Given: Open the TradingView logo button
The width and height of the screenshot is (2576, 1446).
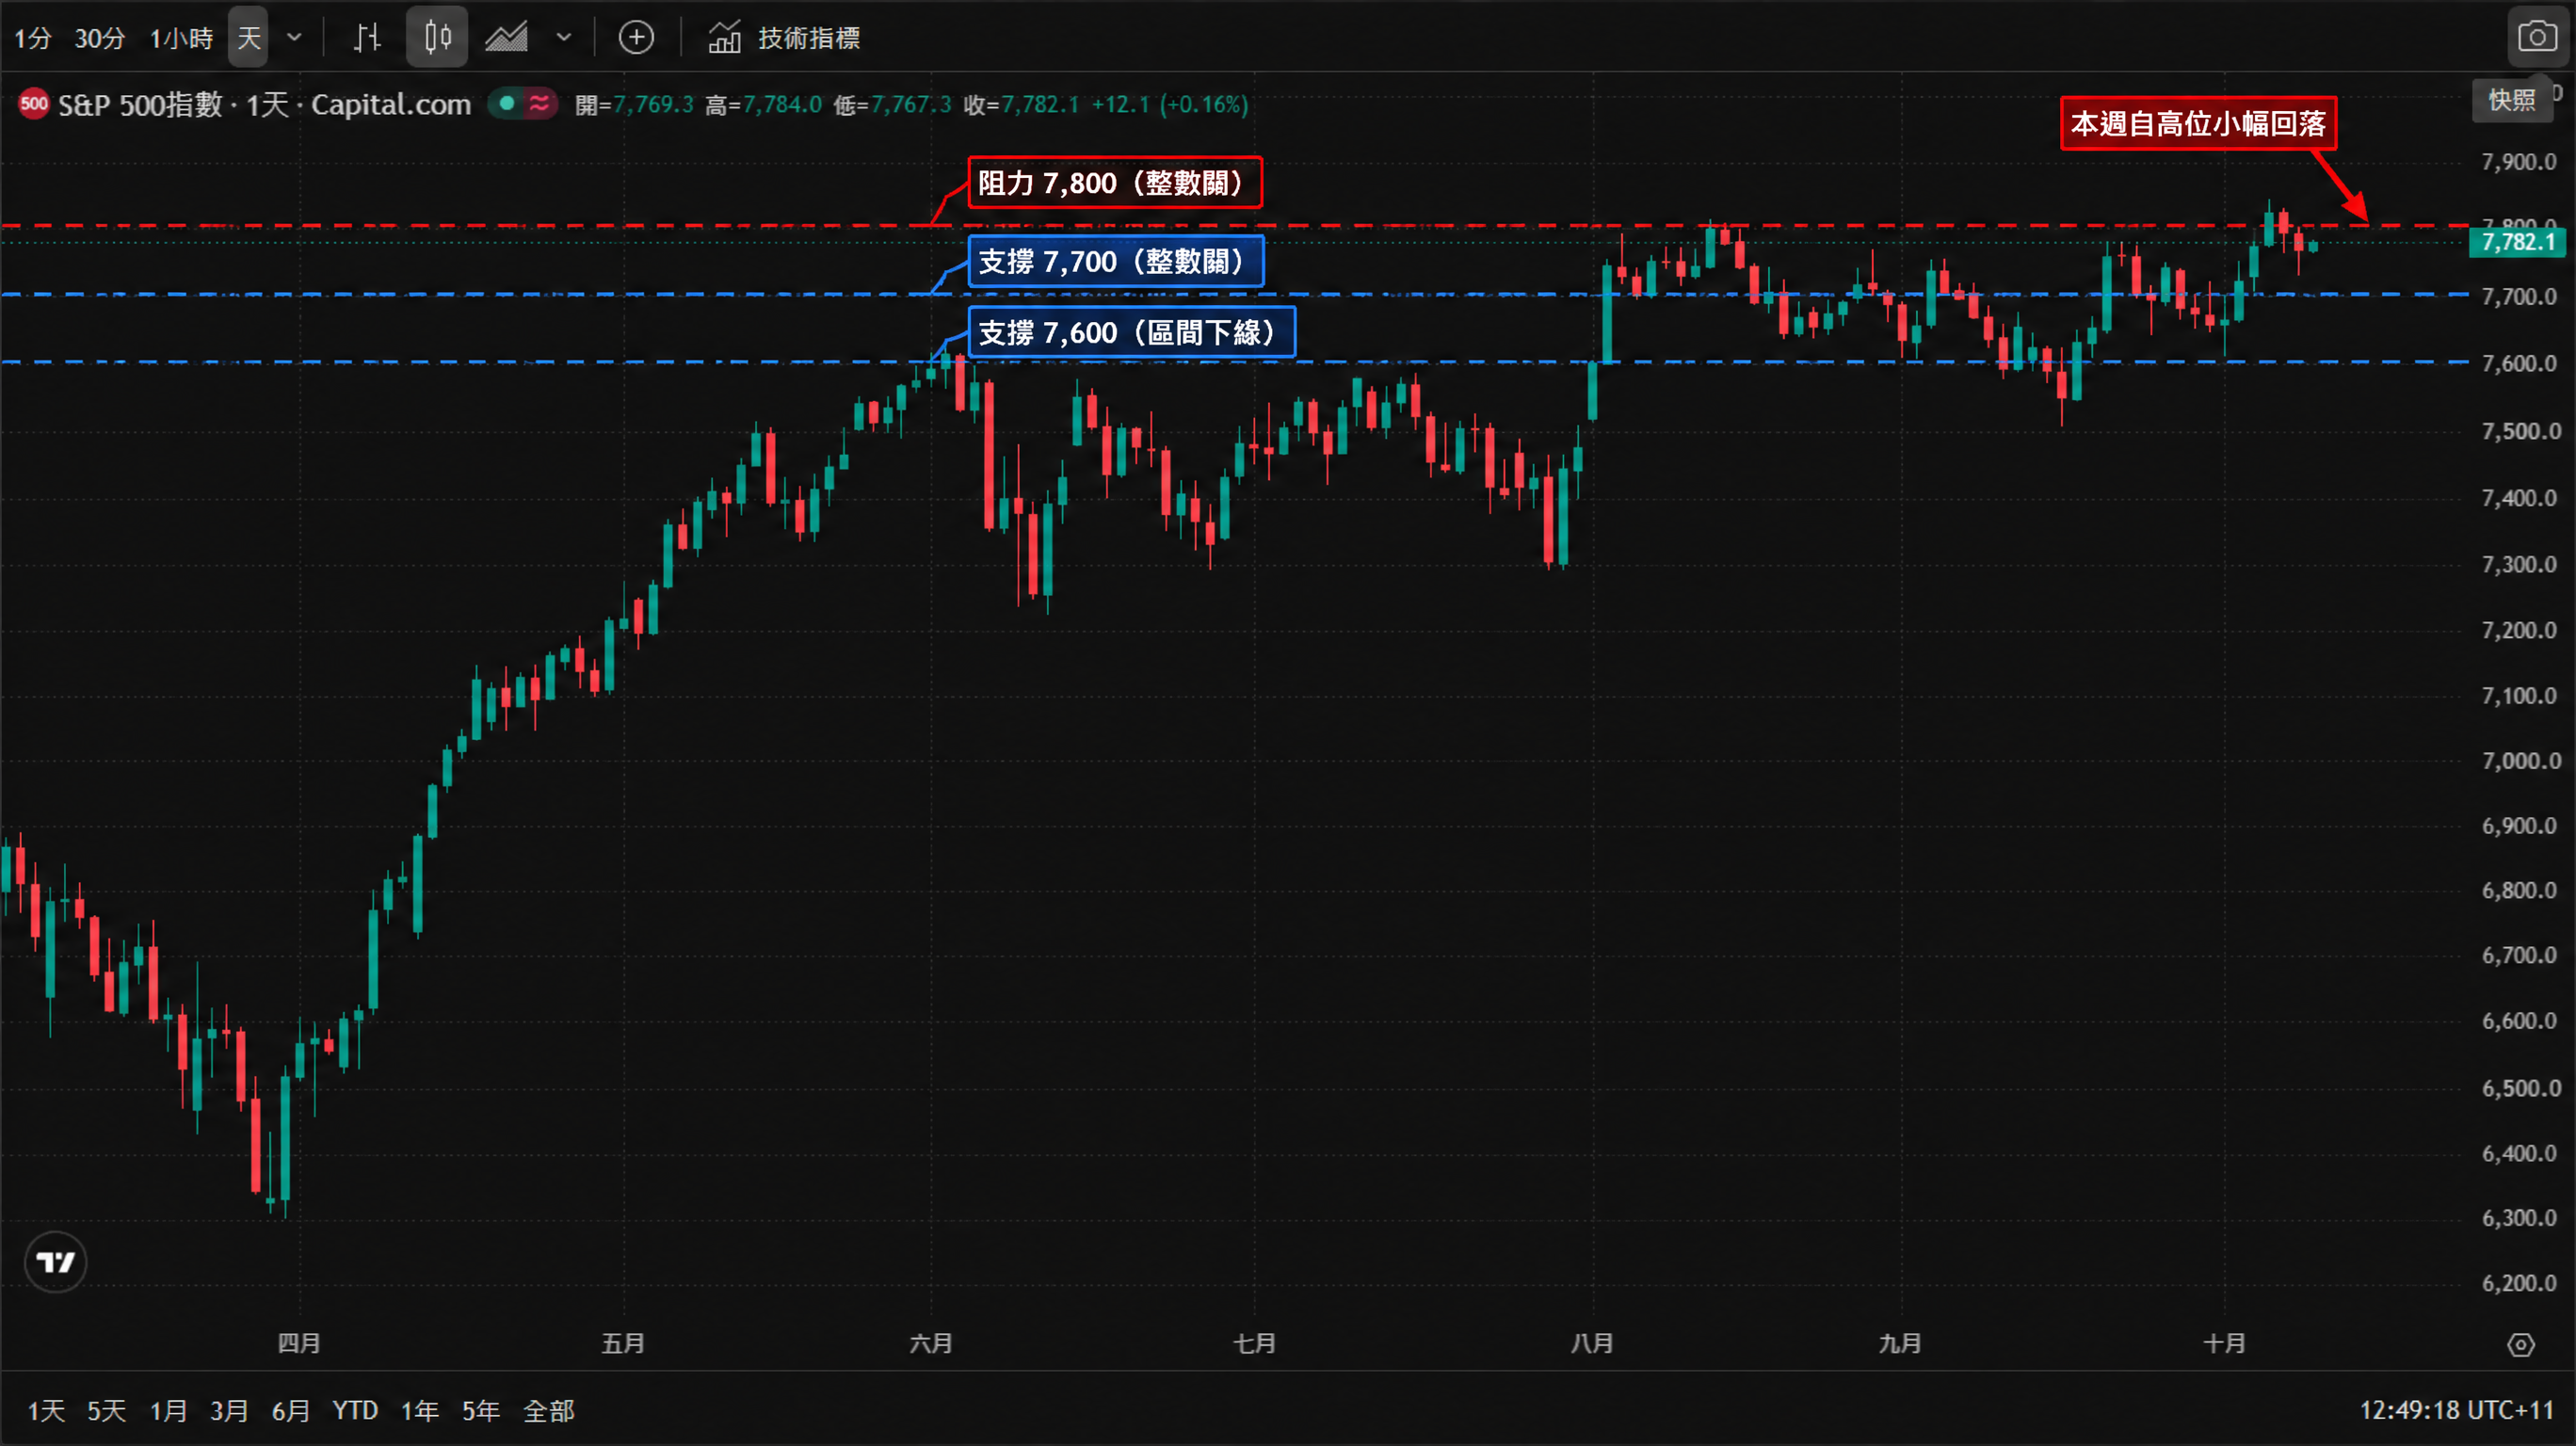Looking at the screenshot, I should 55,1262.
